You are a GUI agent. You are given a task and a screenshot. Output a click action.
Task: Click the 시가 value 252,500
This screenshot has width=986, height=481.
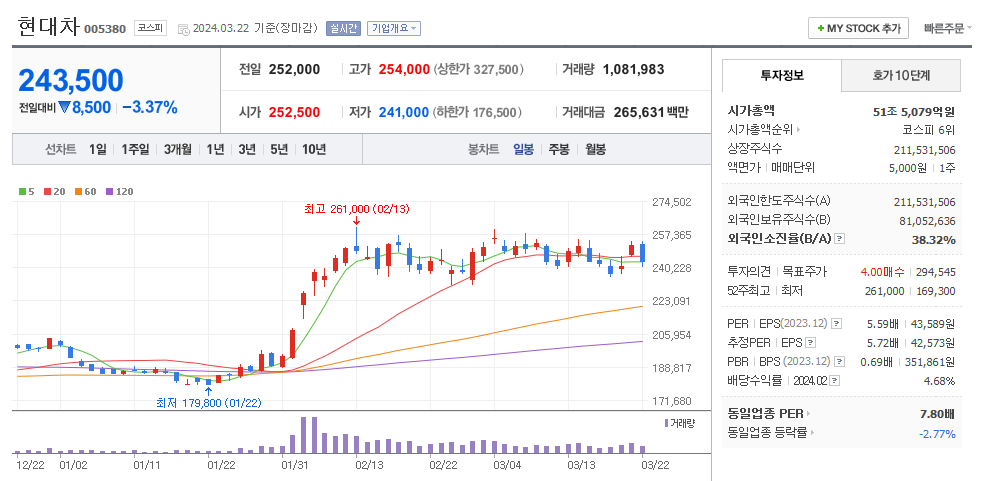point(294,113)
